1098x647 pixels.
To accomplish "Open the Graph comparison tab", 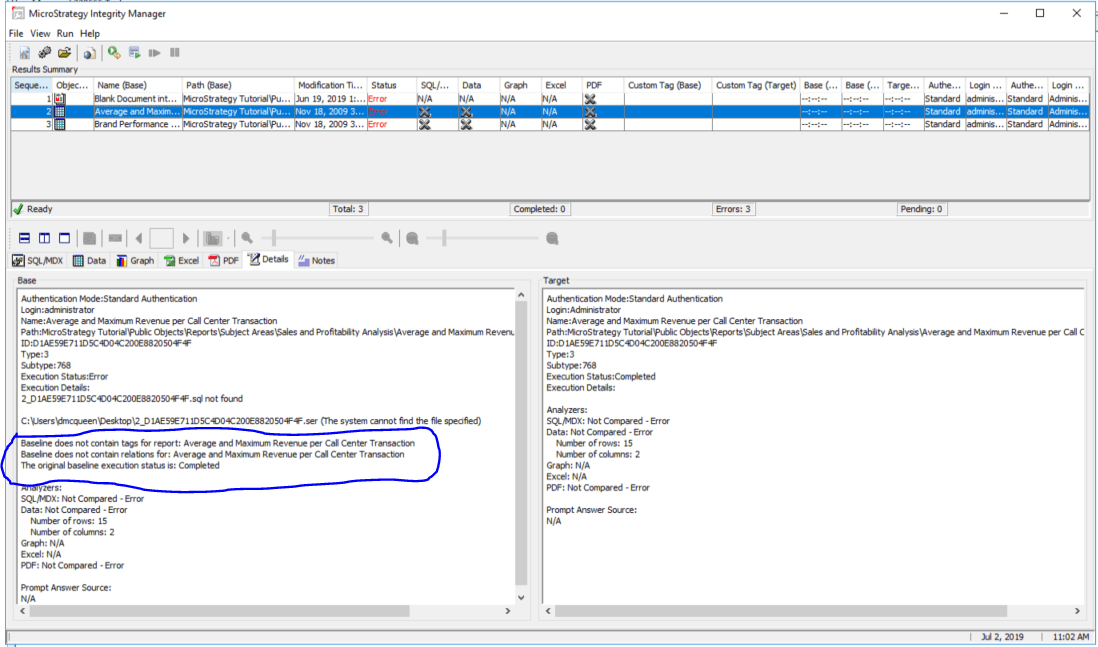I will 135,260.
